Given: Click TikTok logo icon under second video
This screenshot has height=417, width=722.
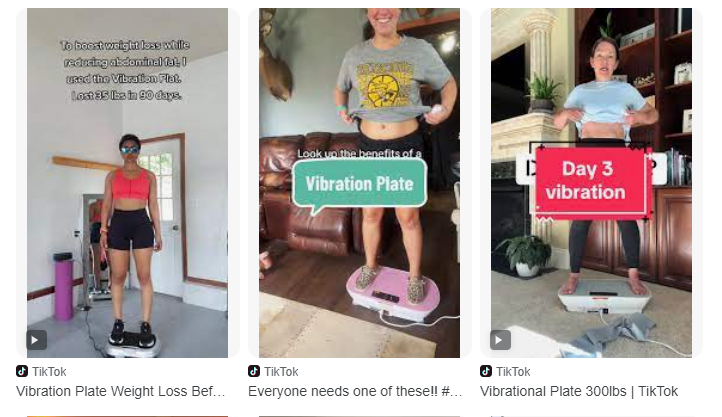Looking at the screenshot, I should point(254,371).
